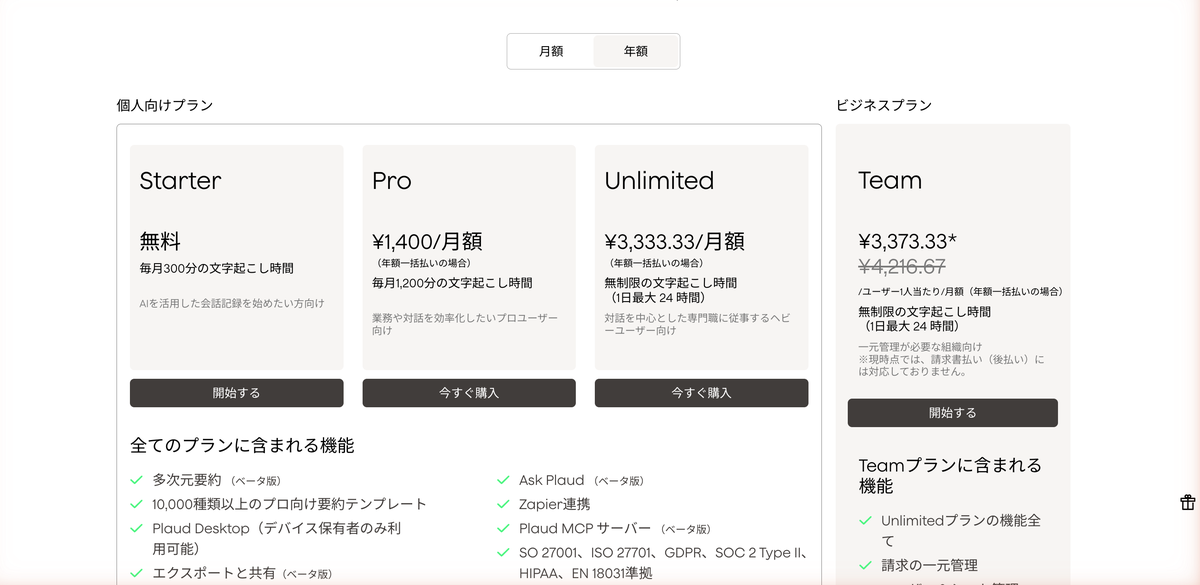Click the checkmark beside Plaud Desktop
This screenshot has width=1200, height=585.
click(136, 528)
